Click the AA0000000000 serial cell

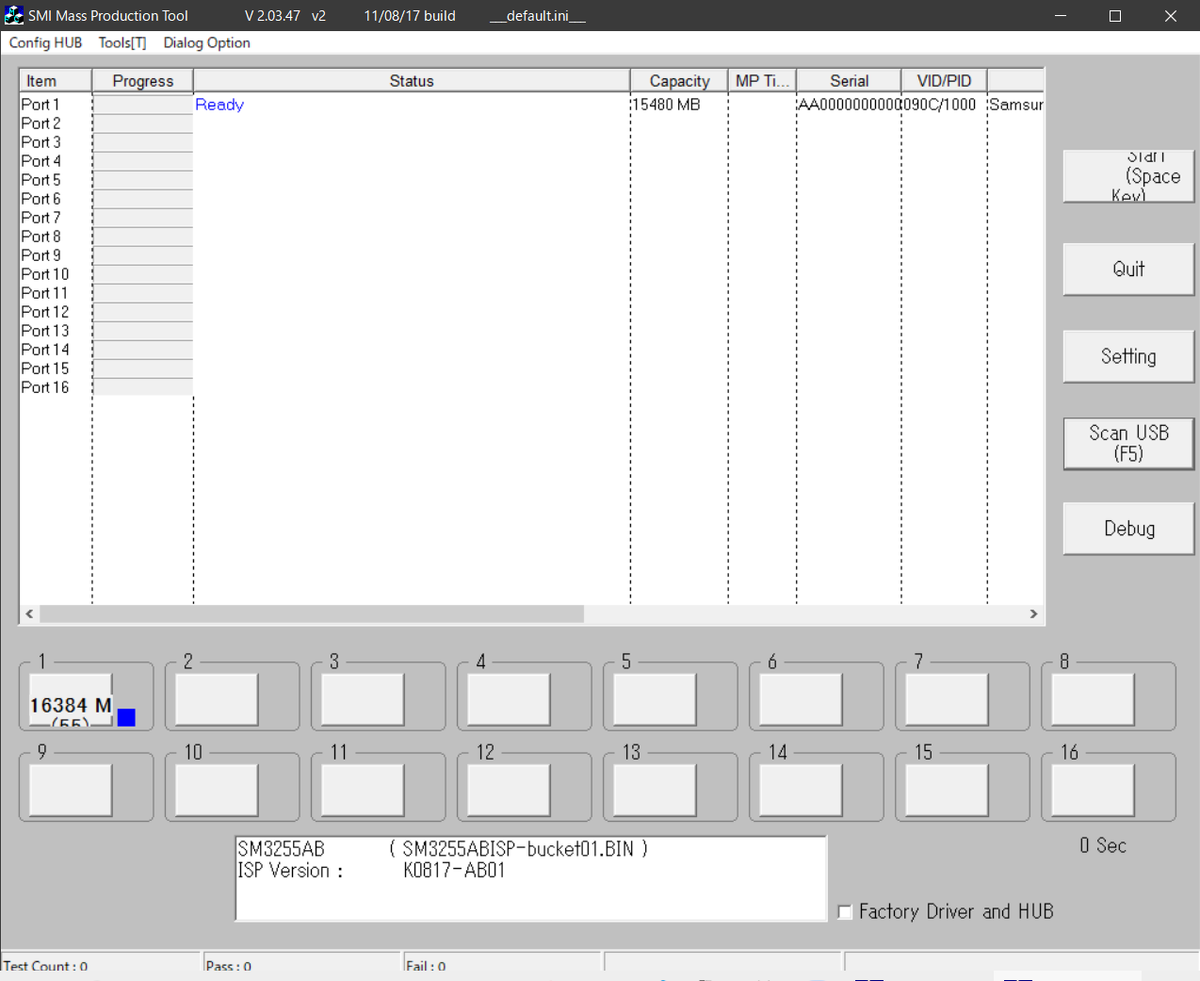click(x=849, y=104)
